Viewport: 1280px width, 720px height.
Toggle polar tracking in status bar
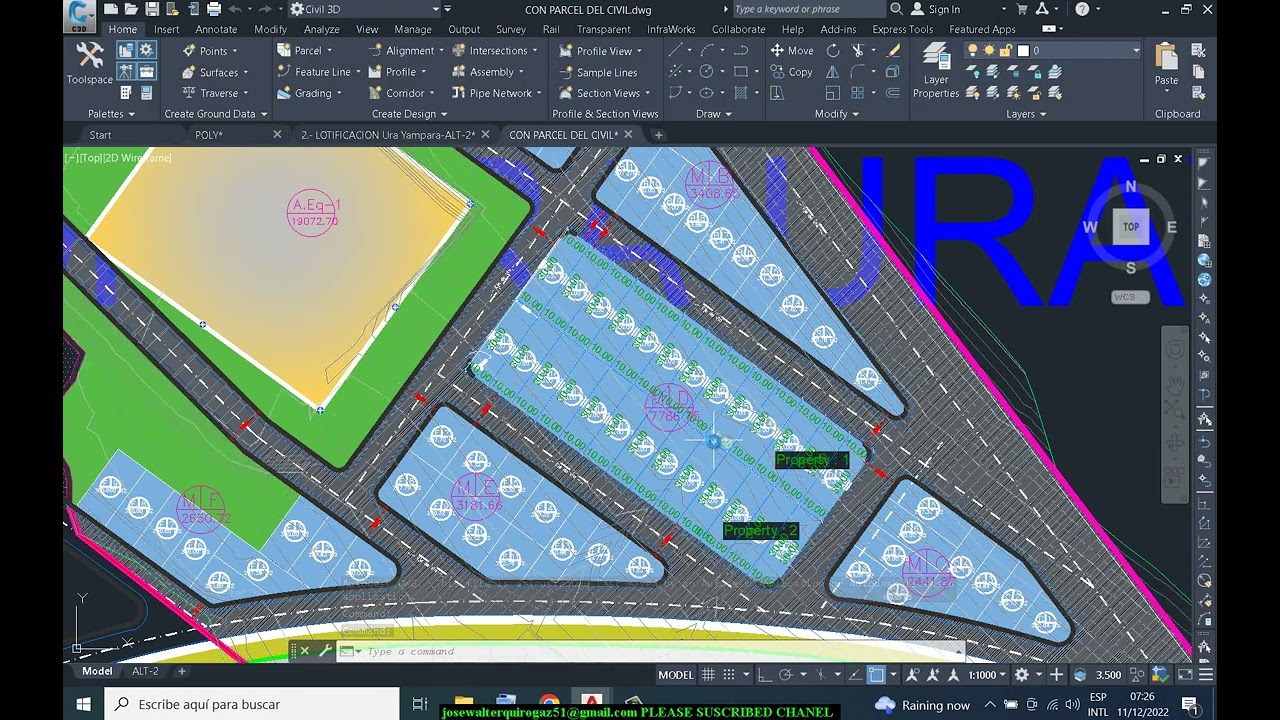786,675
